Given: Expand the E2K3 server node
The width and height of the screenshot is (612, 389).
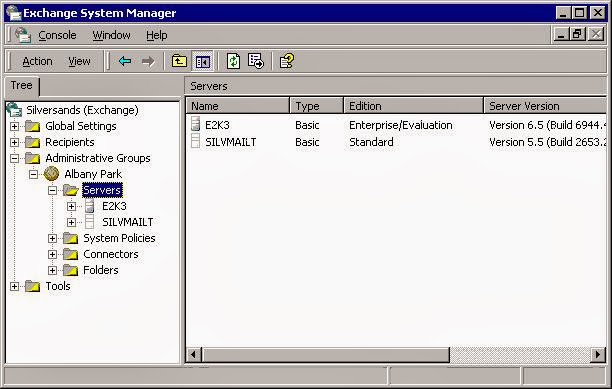Looking at the screenshot, I should pyautogui.click(x=71, y=206).
